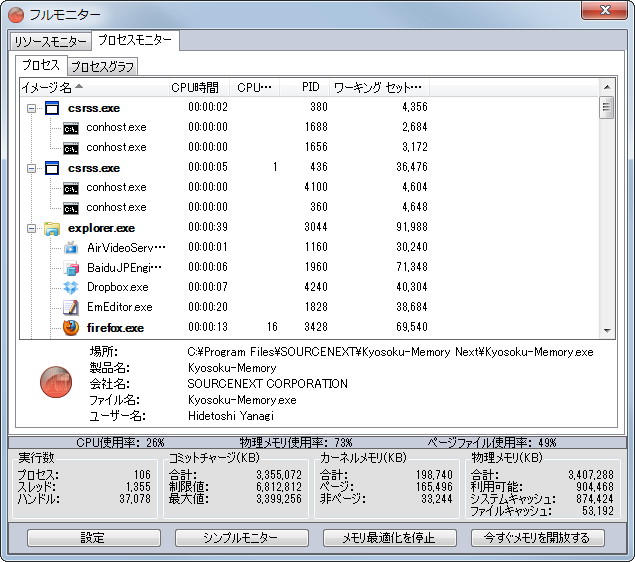Click the working set value 91,988
This screenshot has height=562, width=635.
point(411,227)
